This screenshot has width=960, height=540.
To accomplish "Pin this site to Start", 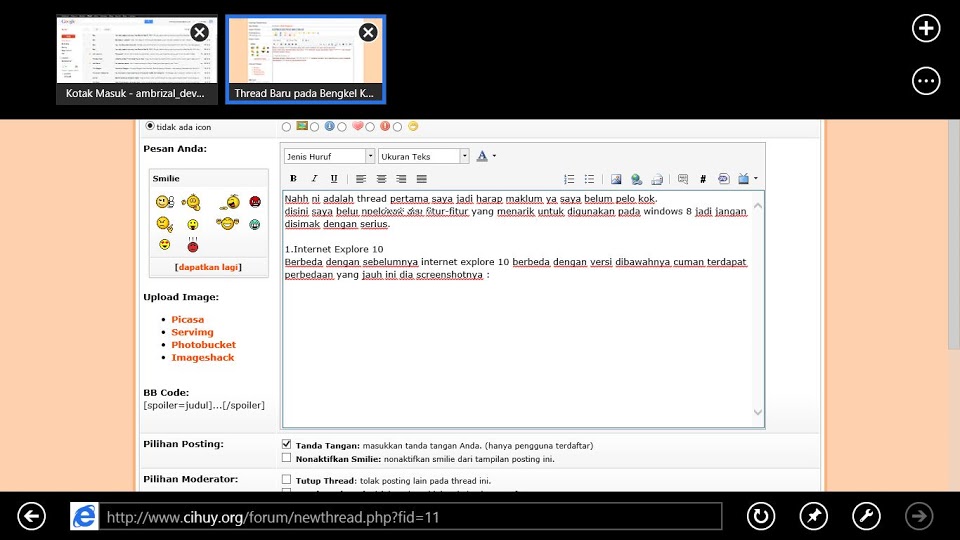I will point(814,516).
